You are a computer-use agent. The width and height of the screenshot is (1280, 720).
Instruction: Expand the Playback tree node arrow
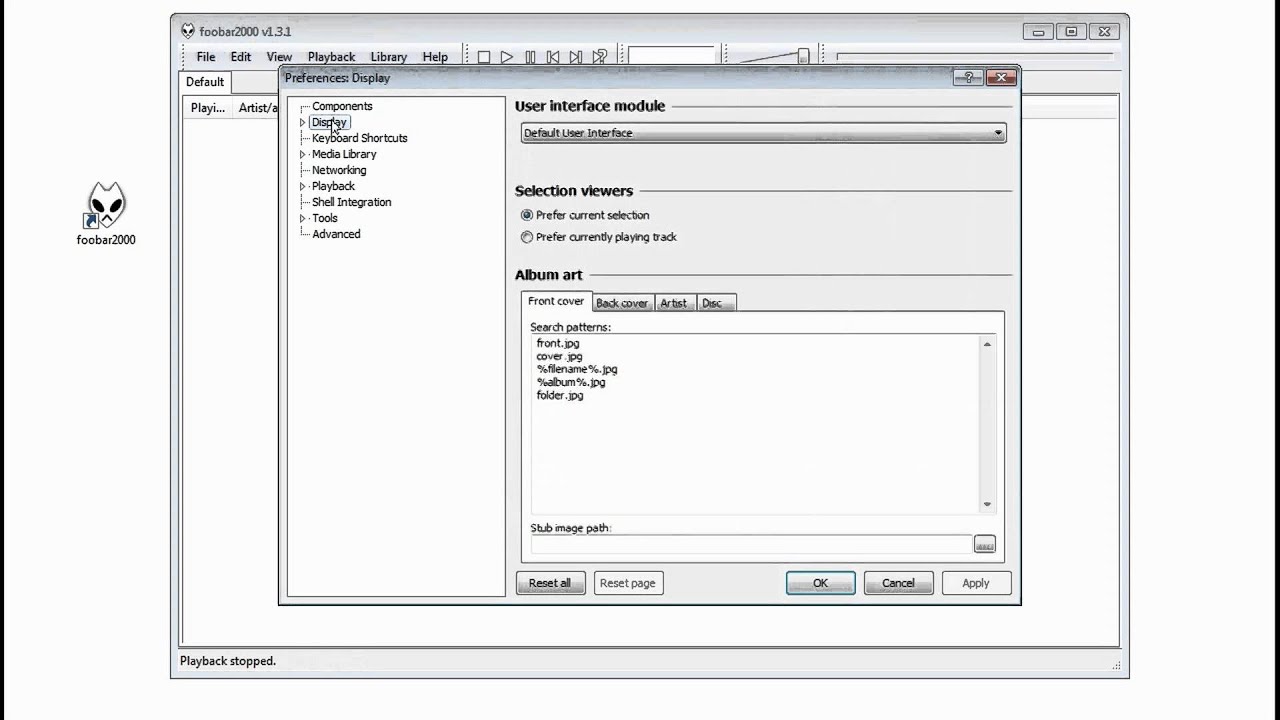click(303, 186)
